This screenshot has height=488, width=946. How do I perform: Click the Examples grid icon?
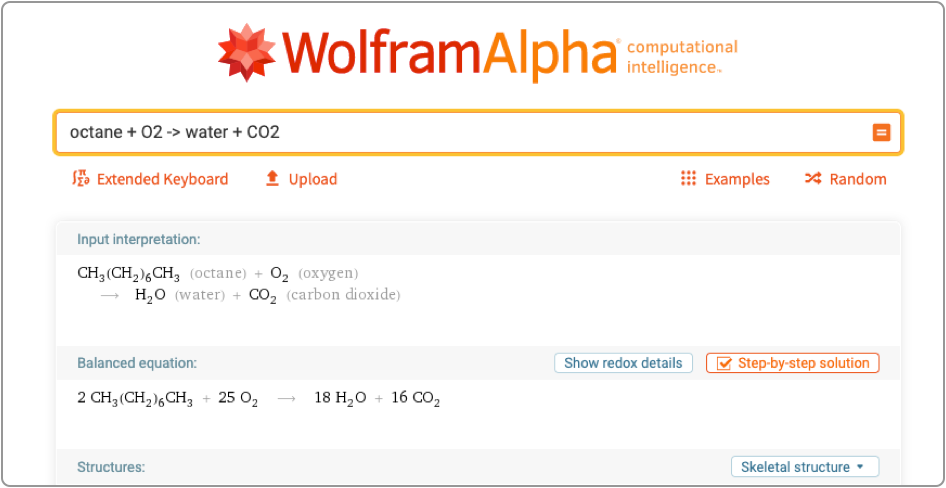pos(688,179)
